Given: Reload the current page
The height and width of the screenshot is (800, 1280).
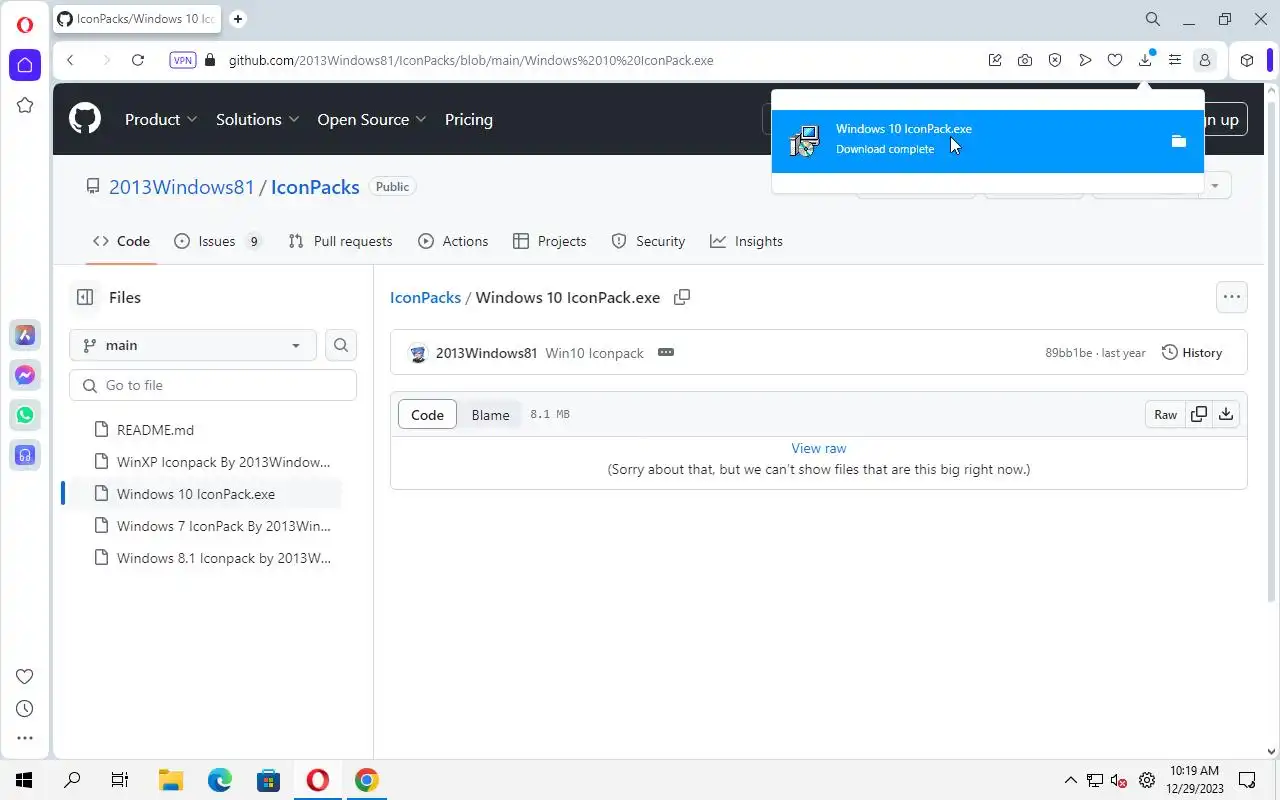Looking at the screenshot, I should (x=138, y=60).
